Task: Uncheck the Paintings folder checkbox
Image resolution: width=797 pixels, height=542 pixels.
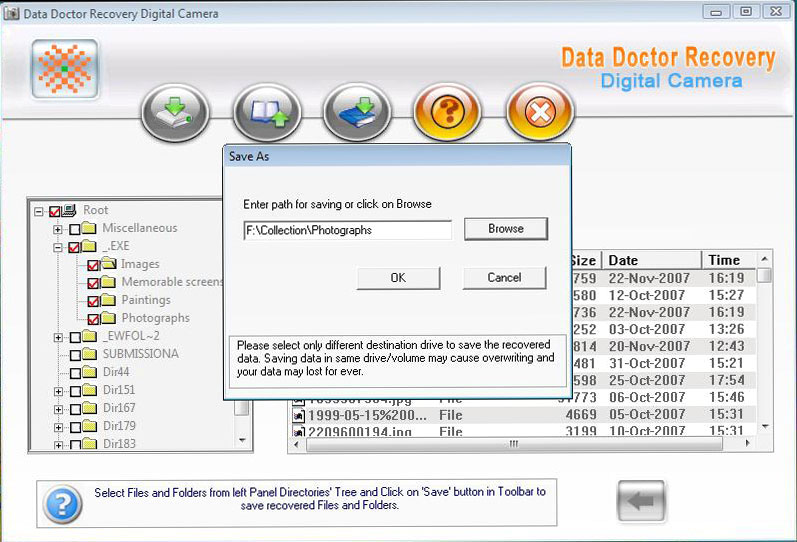Action: [93, 301]
